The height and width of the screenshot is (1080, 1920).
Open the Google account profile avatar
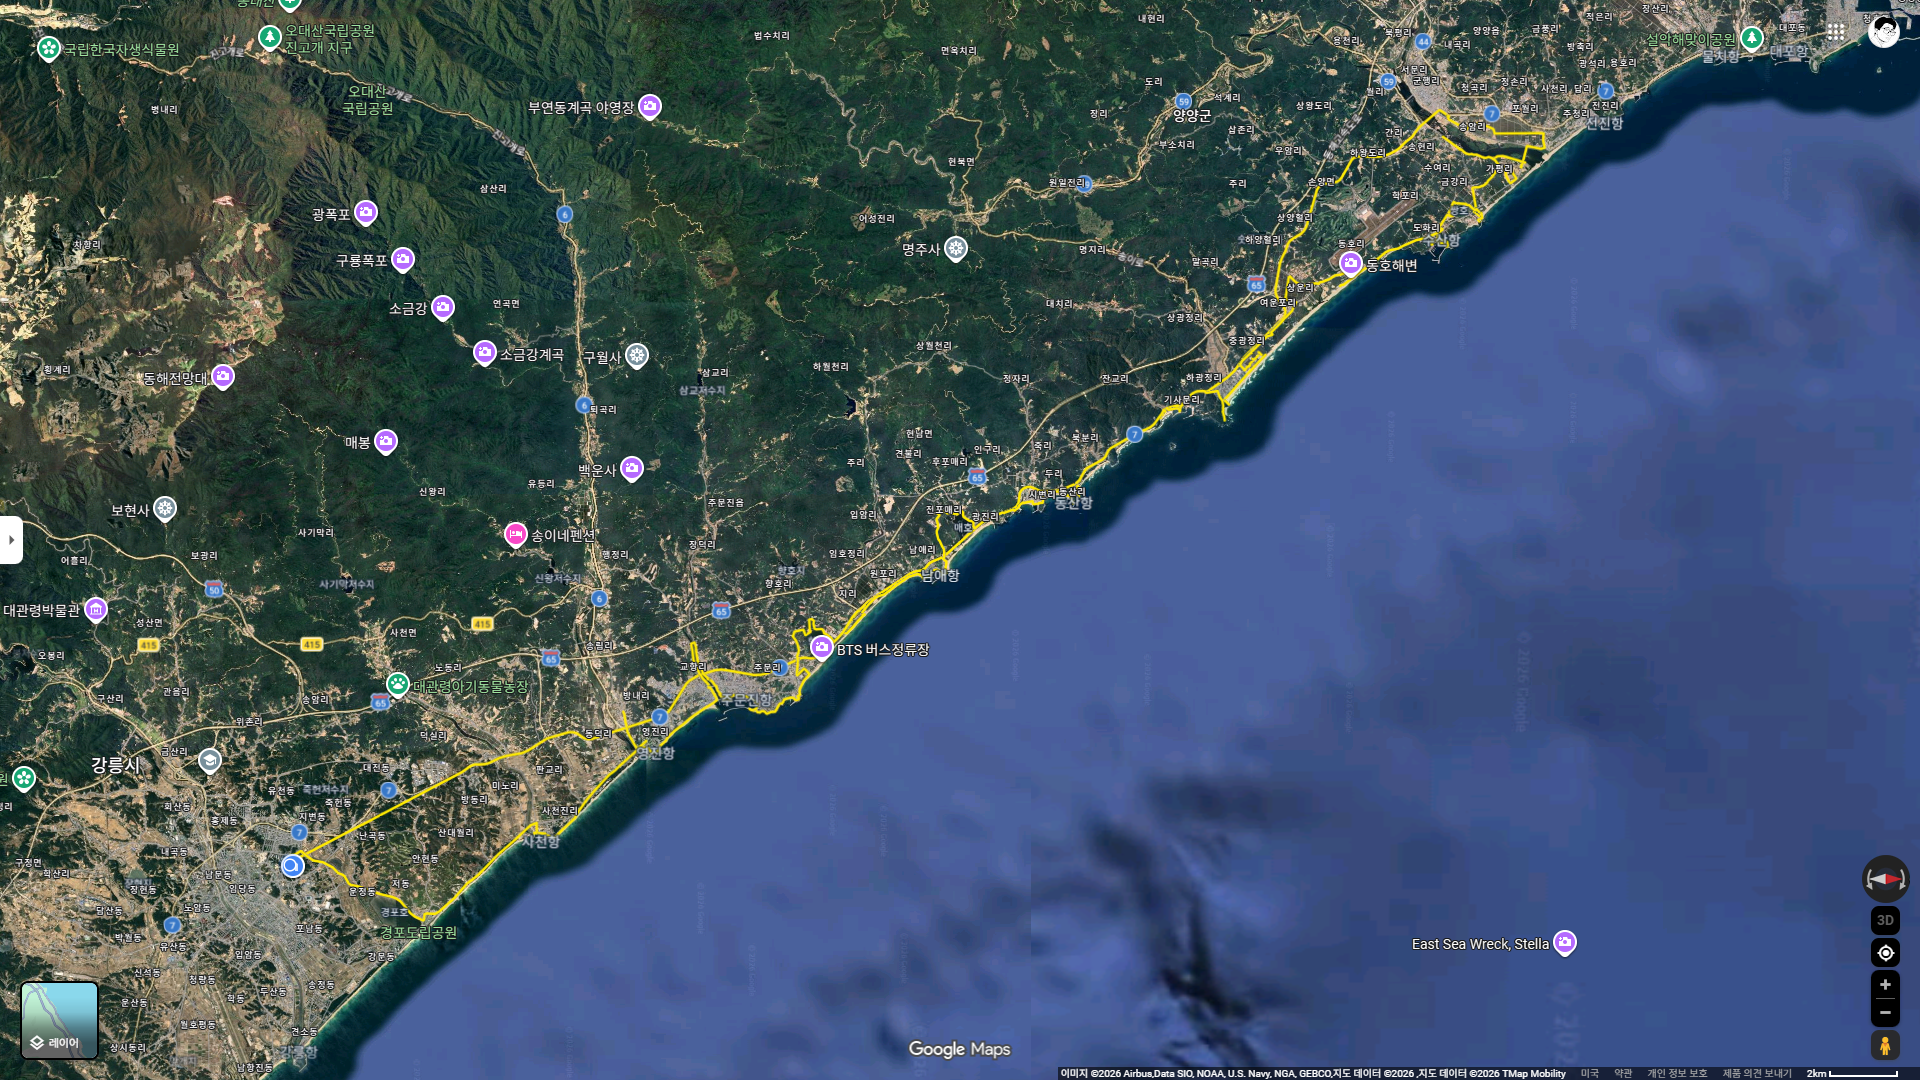1884,31
